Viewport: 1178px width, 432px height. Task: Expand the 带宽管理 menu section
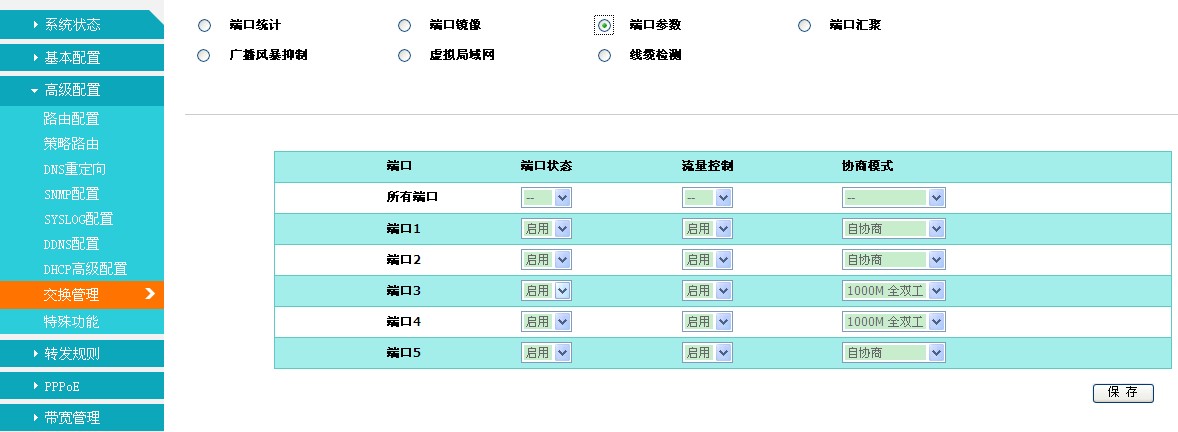[81, 418]
